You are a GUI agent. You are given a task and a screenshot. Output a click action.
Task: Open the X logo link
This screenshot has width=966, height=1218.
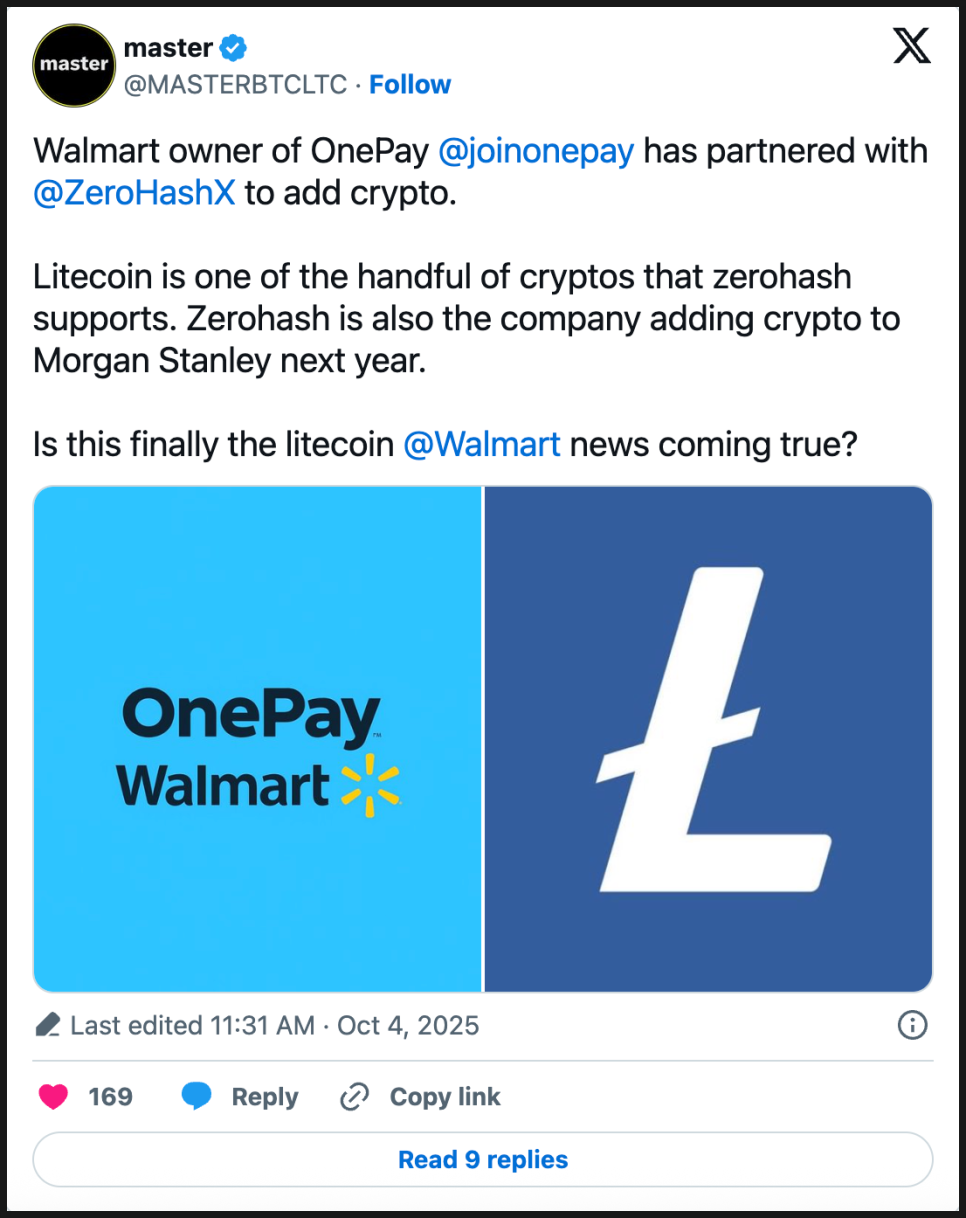point(911,46)
